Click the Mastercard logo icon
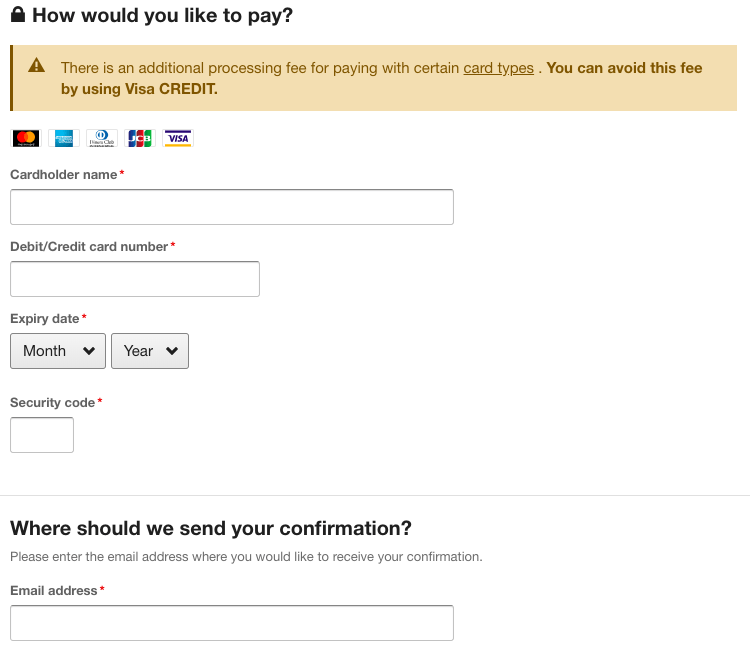The width and height of the screenshot is (750, 657). point(26,138)
